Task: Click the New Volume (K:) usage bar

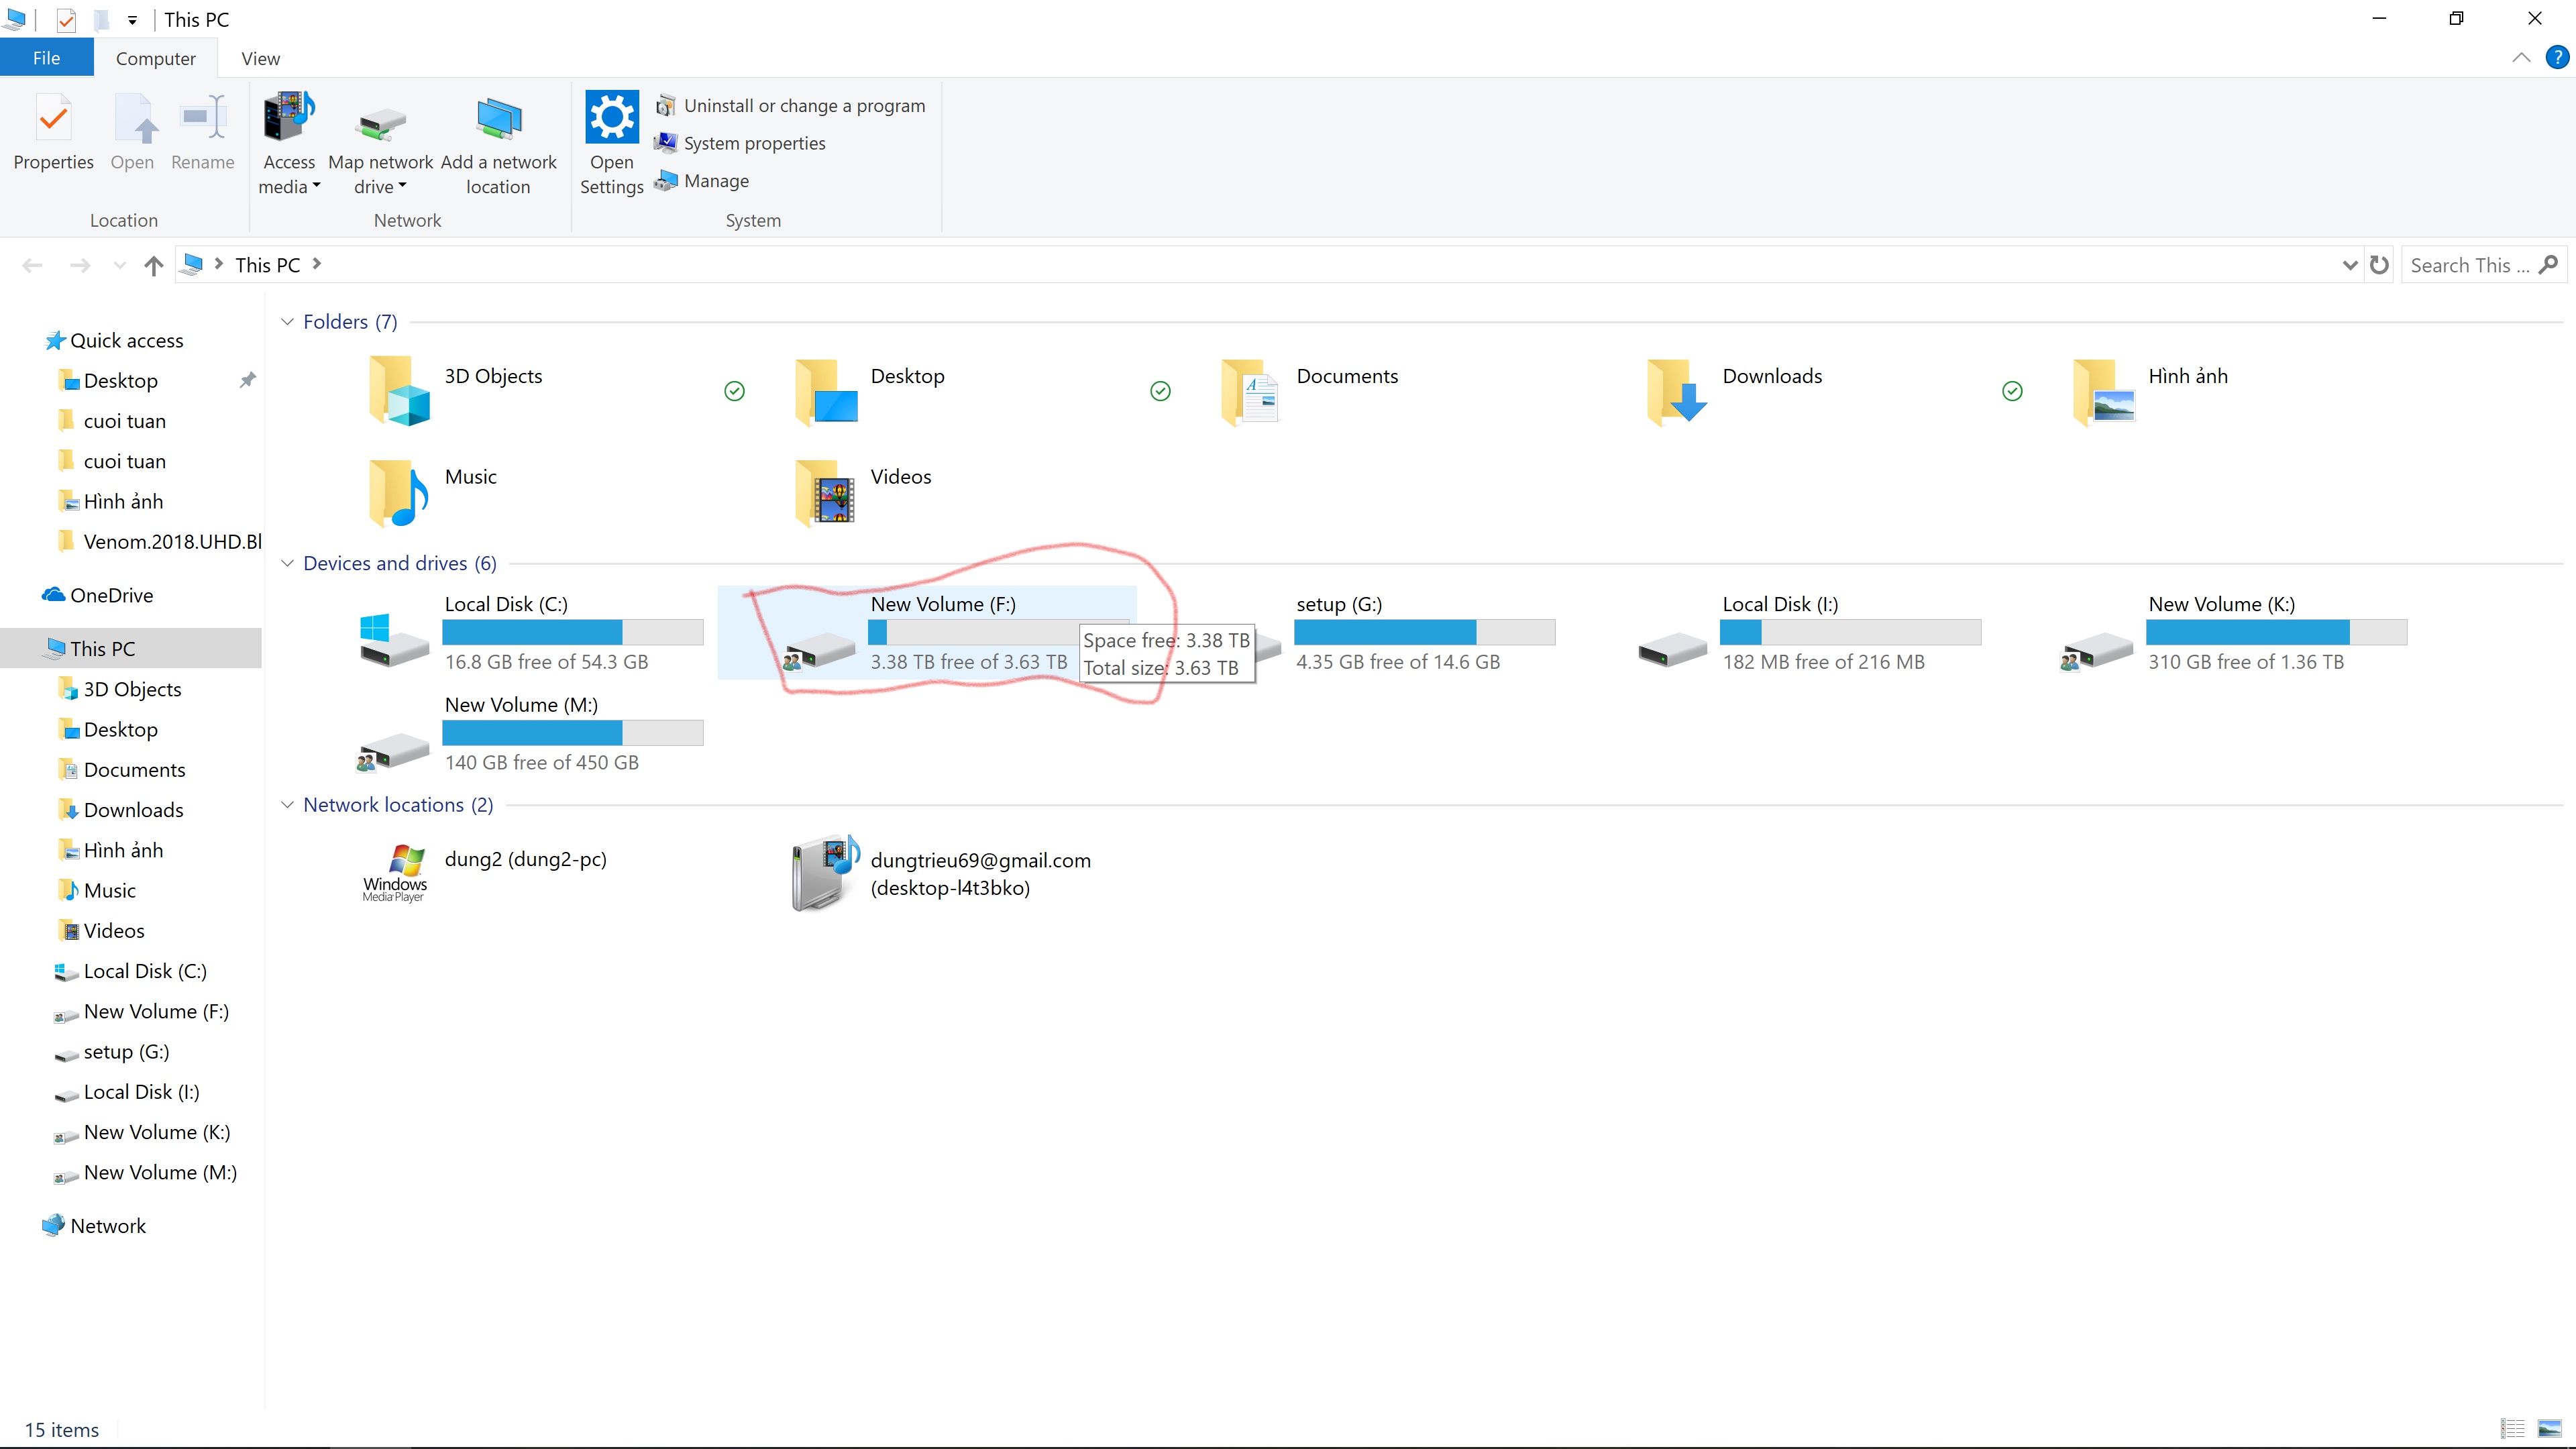Action: (x=2277, y=632)
